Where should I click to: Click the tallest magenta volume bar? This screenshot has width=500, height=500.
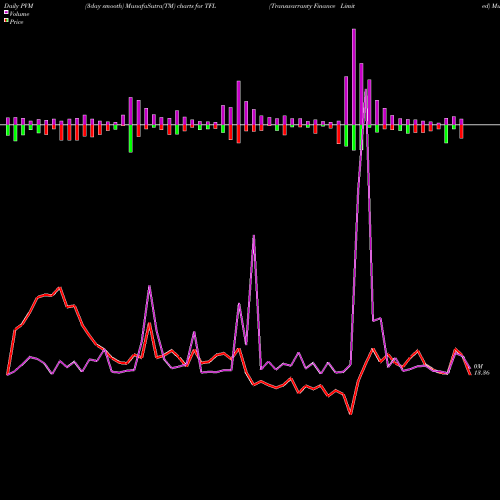(354, 77)
